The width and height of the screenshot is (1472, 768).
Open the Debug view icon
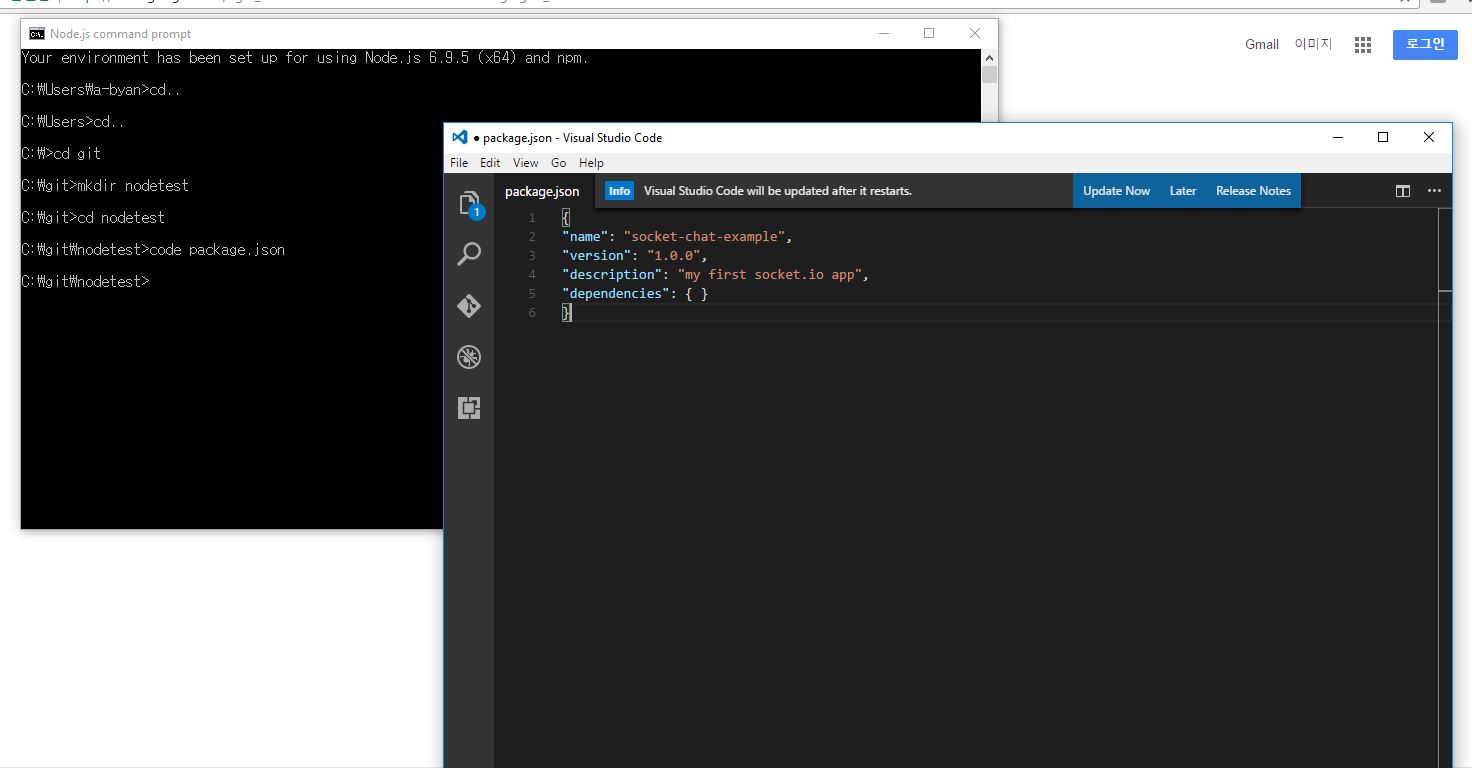tap(469, 357)
